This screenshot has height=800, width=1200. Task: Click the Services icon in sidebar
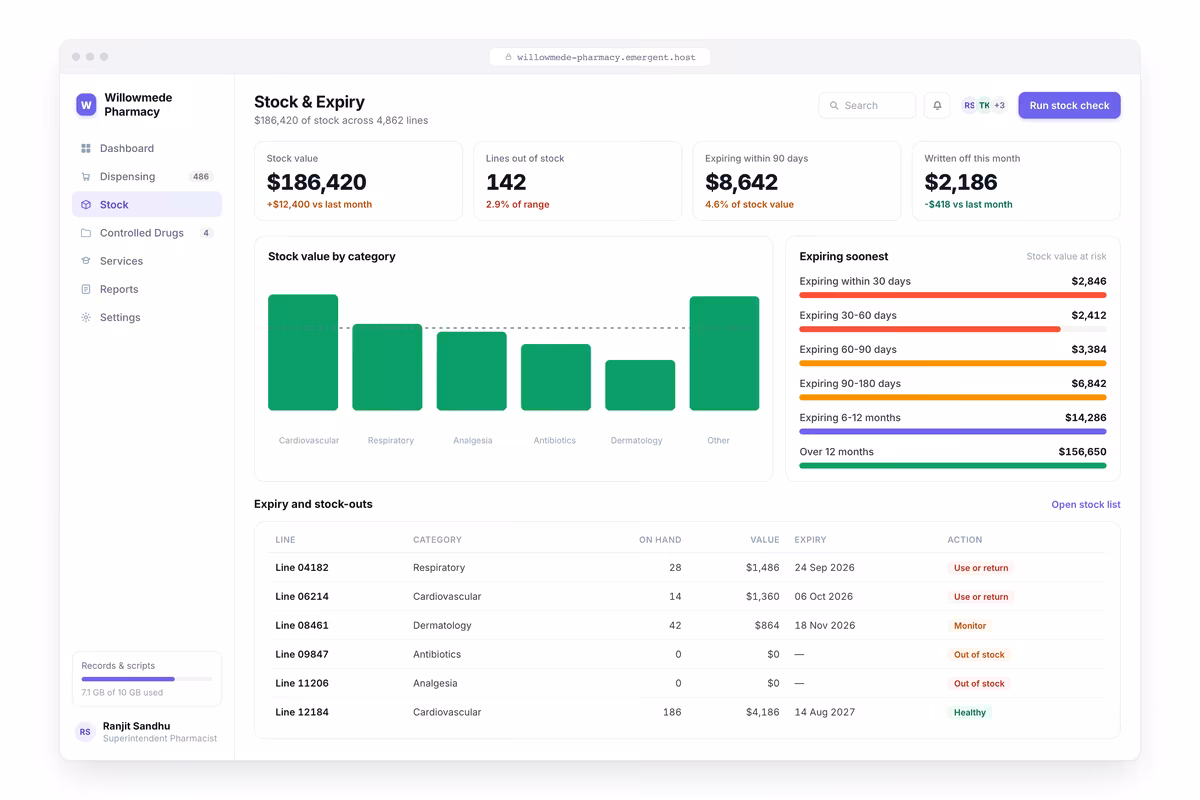(x=86, y=261)
